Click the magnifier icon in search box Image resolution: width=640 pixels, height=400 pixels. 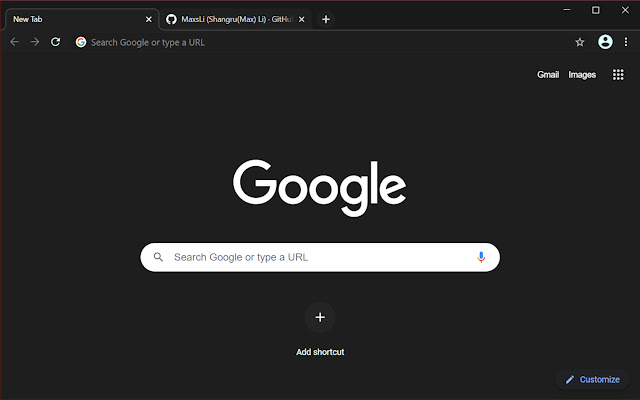158,257
